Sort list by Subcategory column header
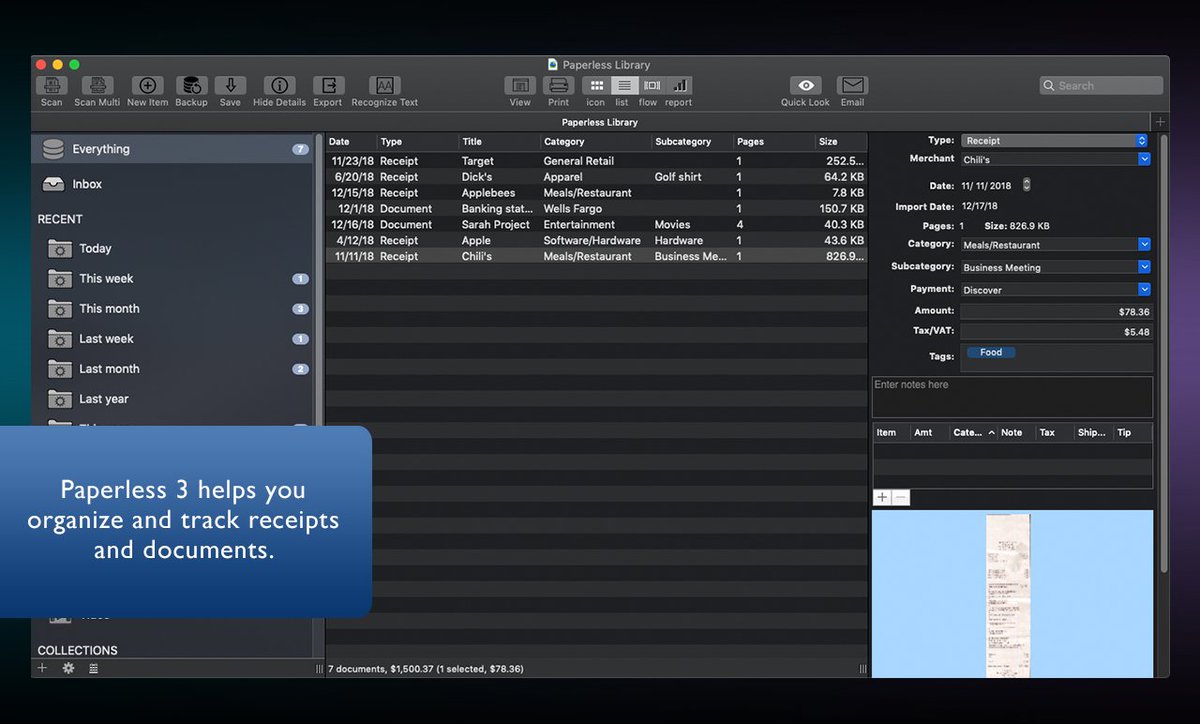This screenshot has height=724, width=1200. tap(693, 142)
